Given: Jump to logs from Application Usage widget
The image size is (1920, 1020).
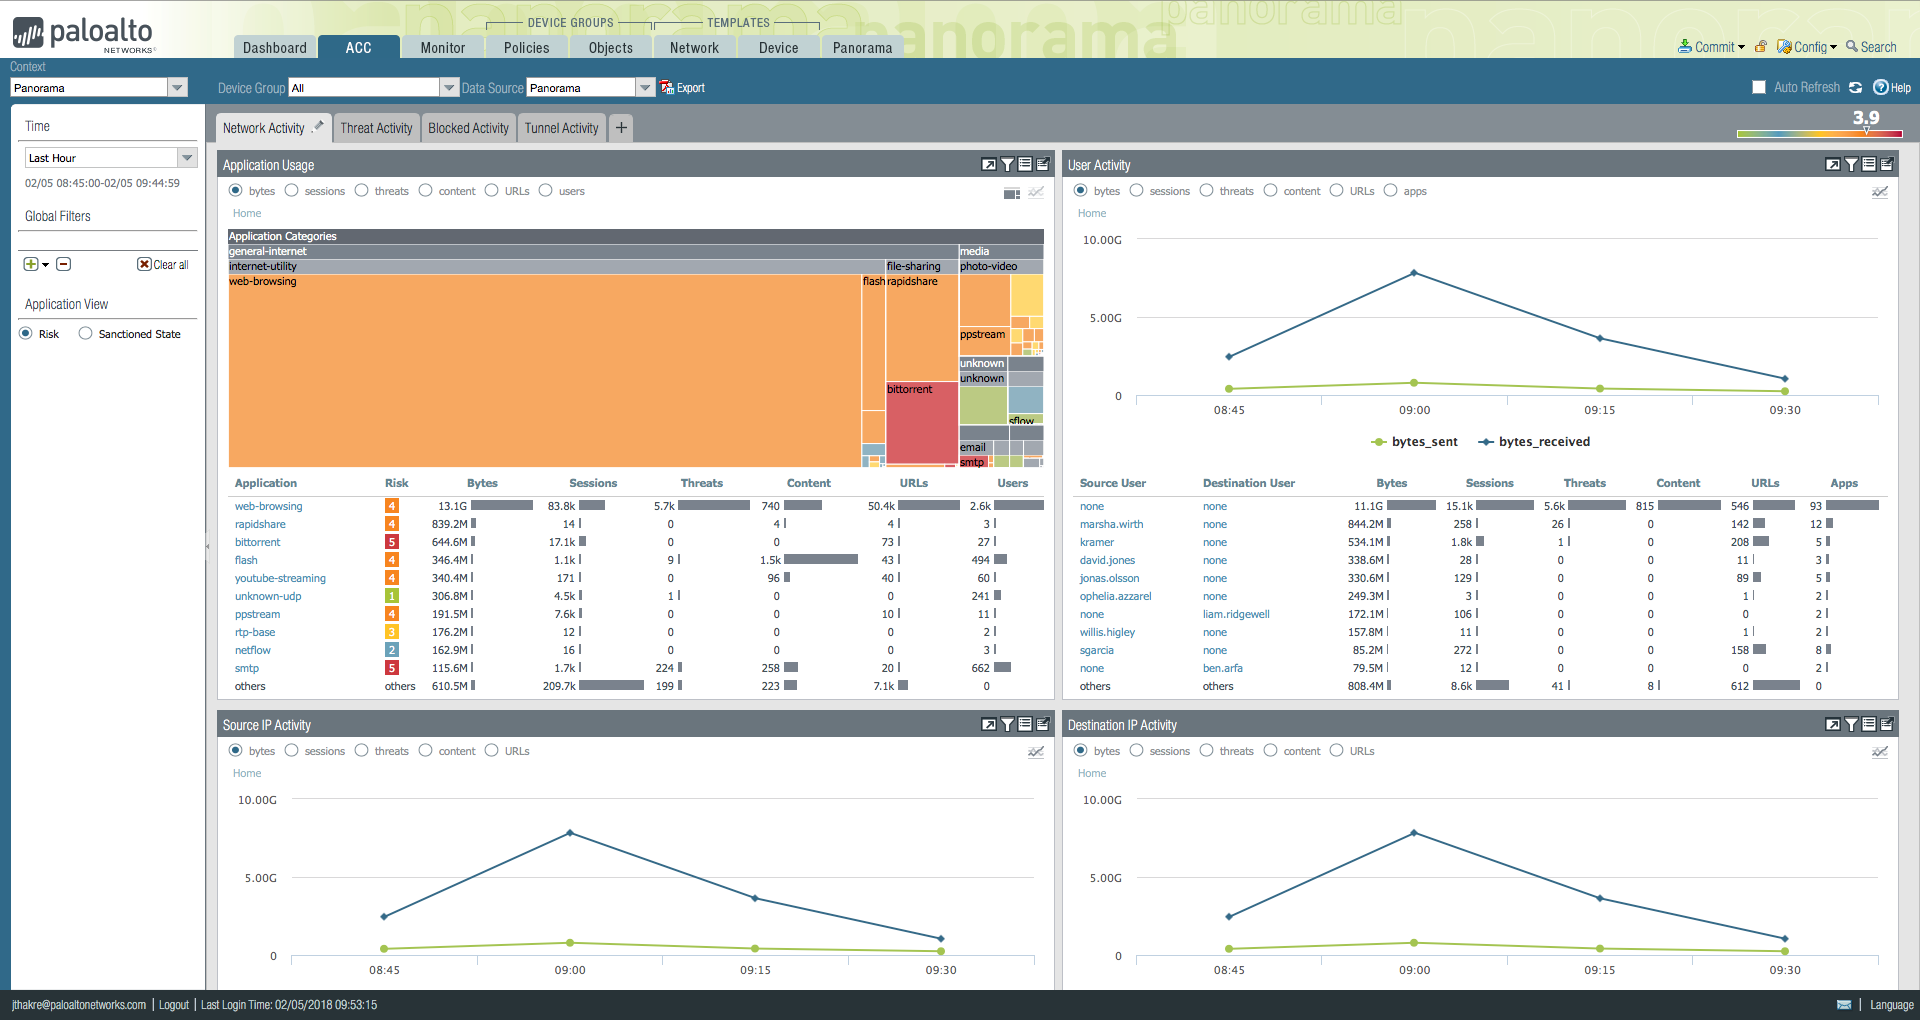Looking at the screenshot, I should click(1025, 165).
